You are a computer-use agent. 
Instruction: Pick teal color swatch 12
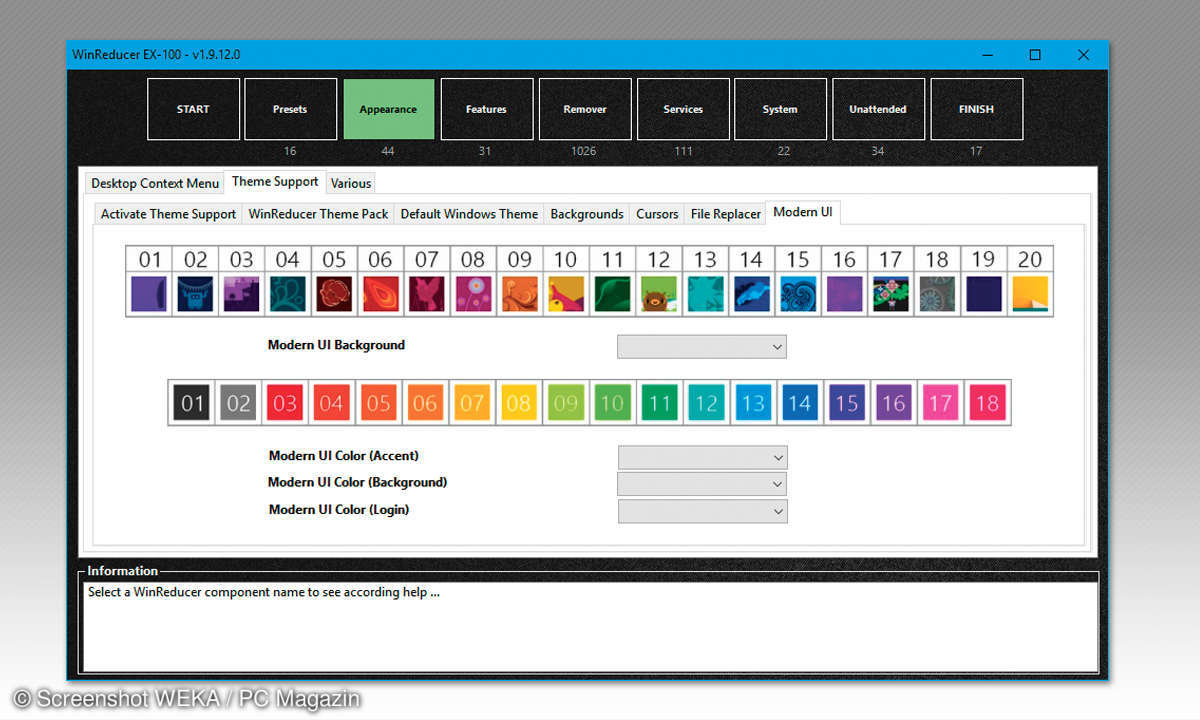coord(706,403)
